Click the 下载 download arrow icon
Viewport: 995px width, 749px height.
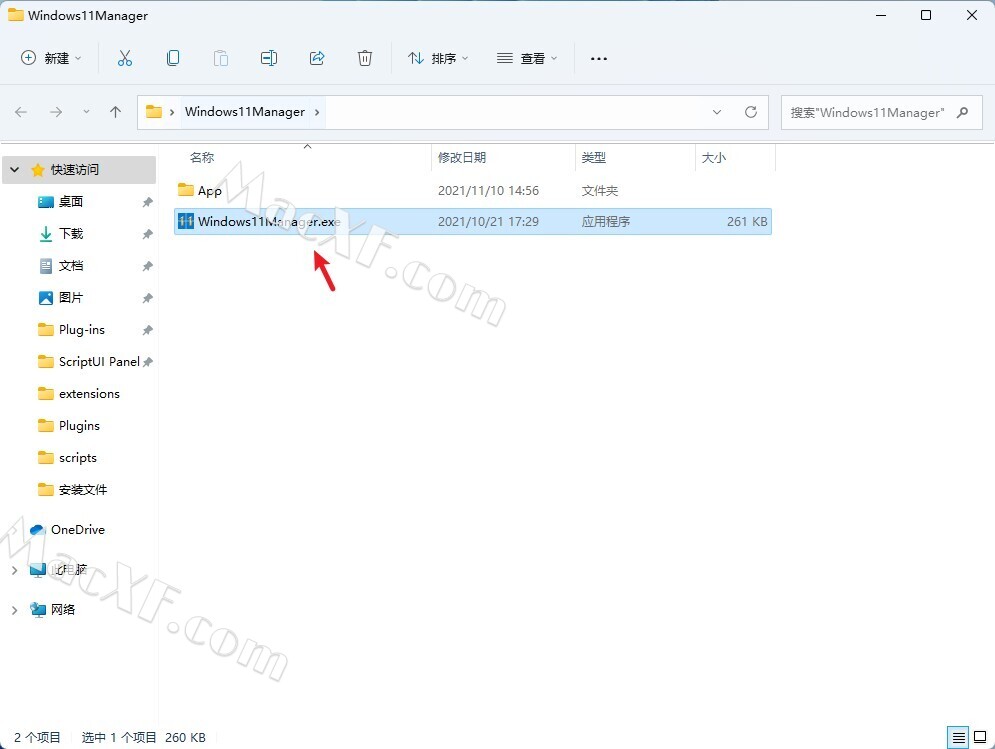coord(46,234)
